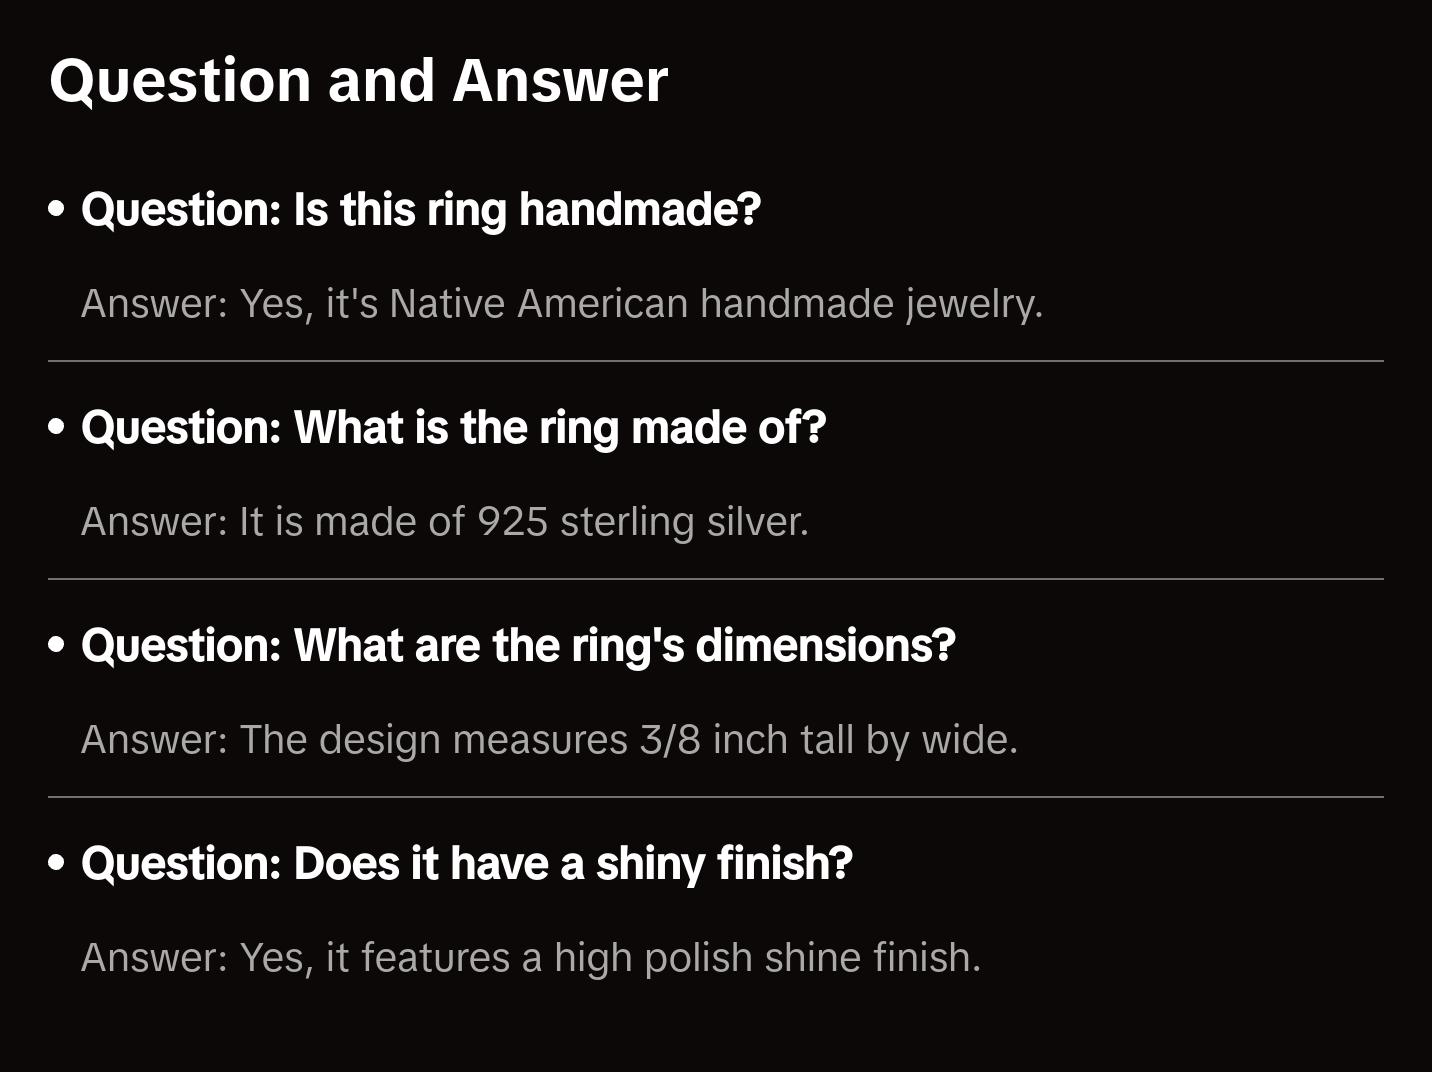Click the word "Question:" before "What are the ring's"
The height and width of the screenshot is (1072, 1432).
coord(181,646)
